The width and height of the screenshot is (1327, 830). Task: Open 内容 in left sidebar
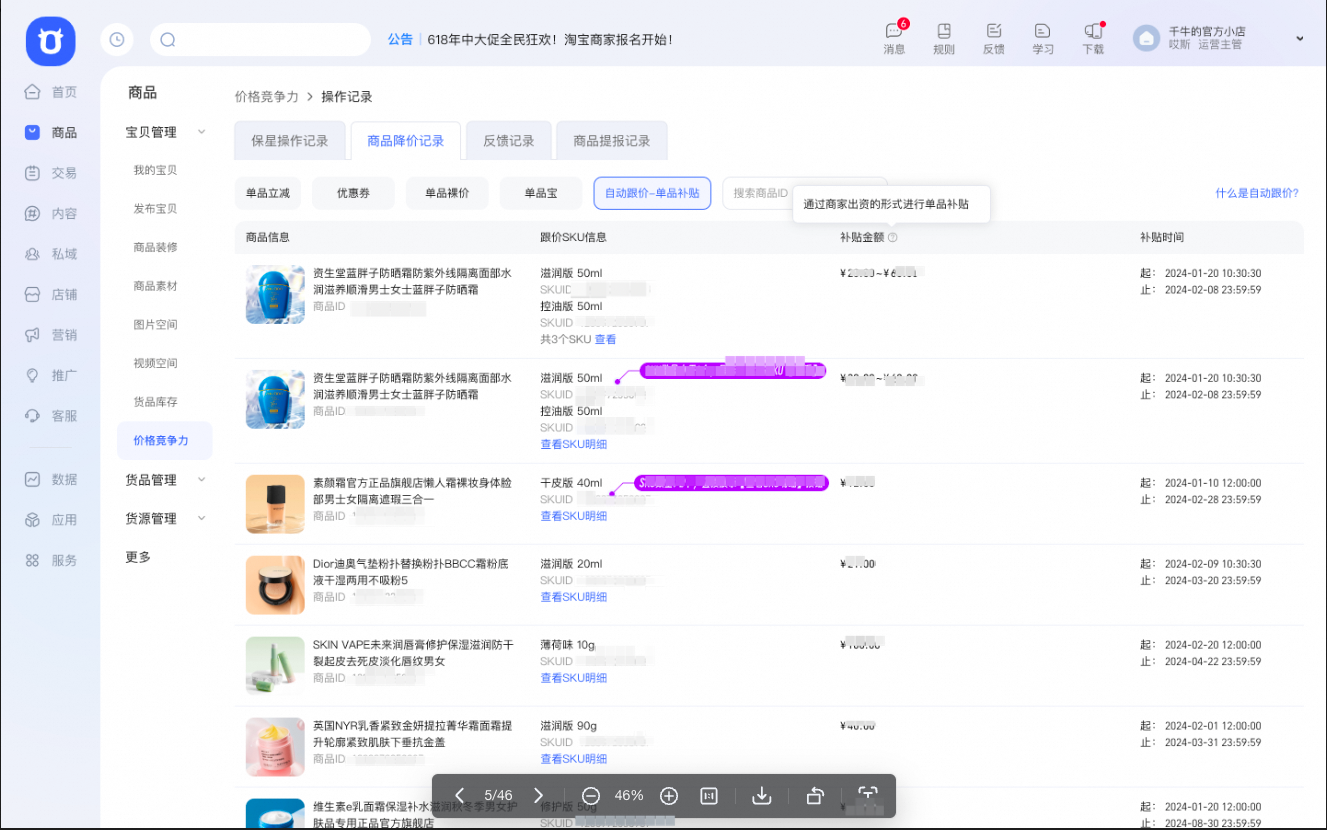click(x=50, y=213)
